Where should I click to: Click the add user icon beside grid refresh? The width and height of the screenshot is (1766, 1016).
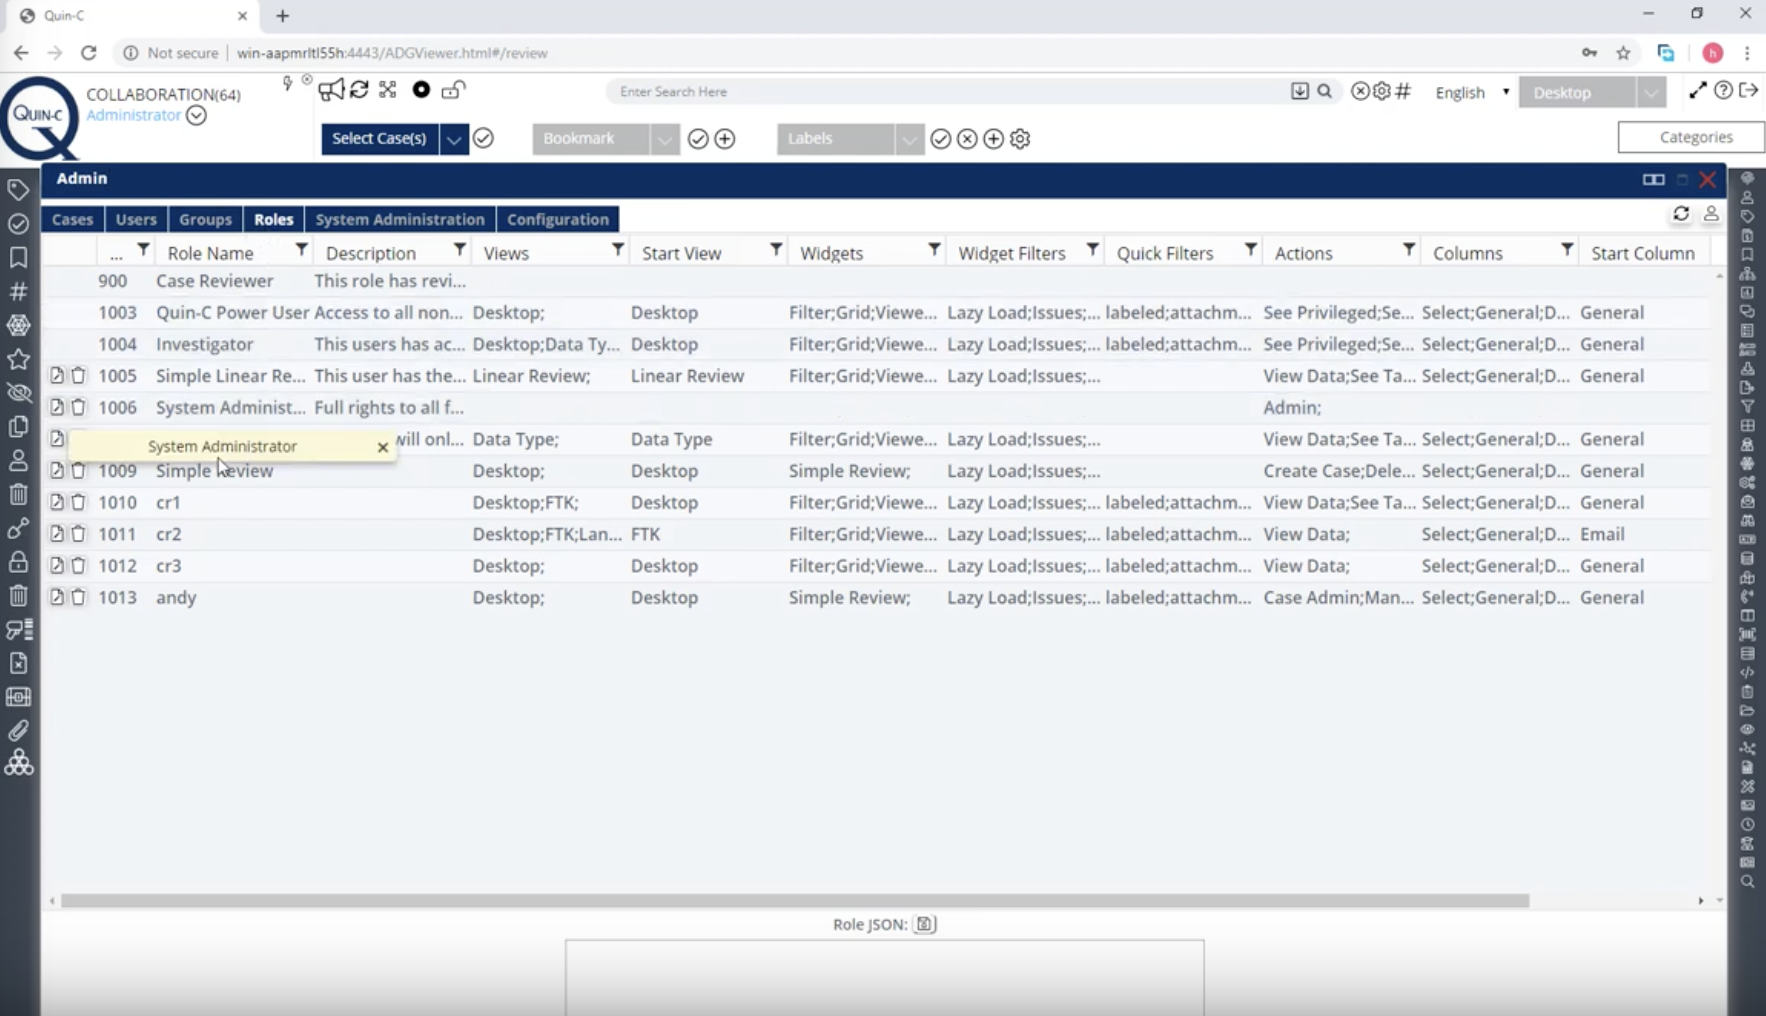[1711, 214]
